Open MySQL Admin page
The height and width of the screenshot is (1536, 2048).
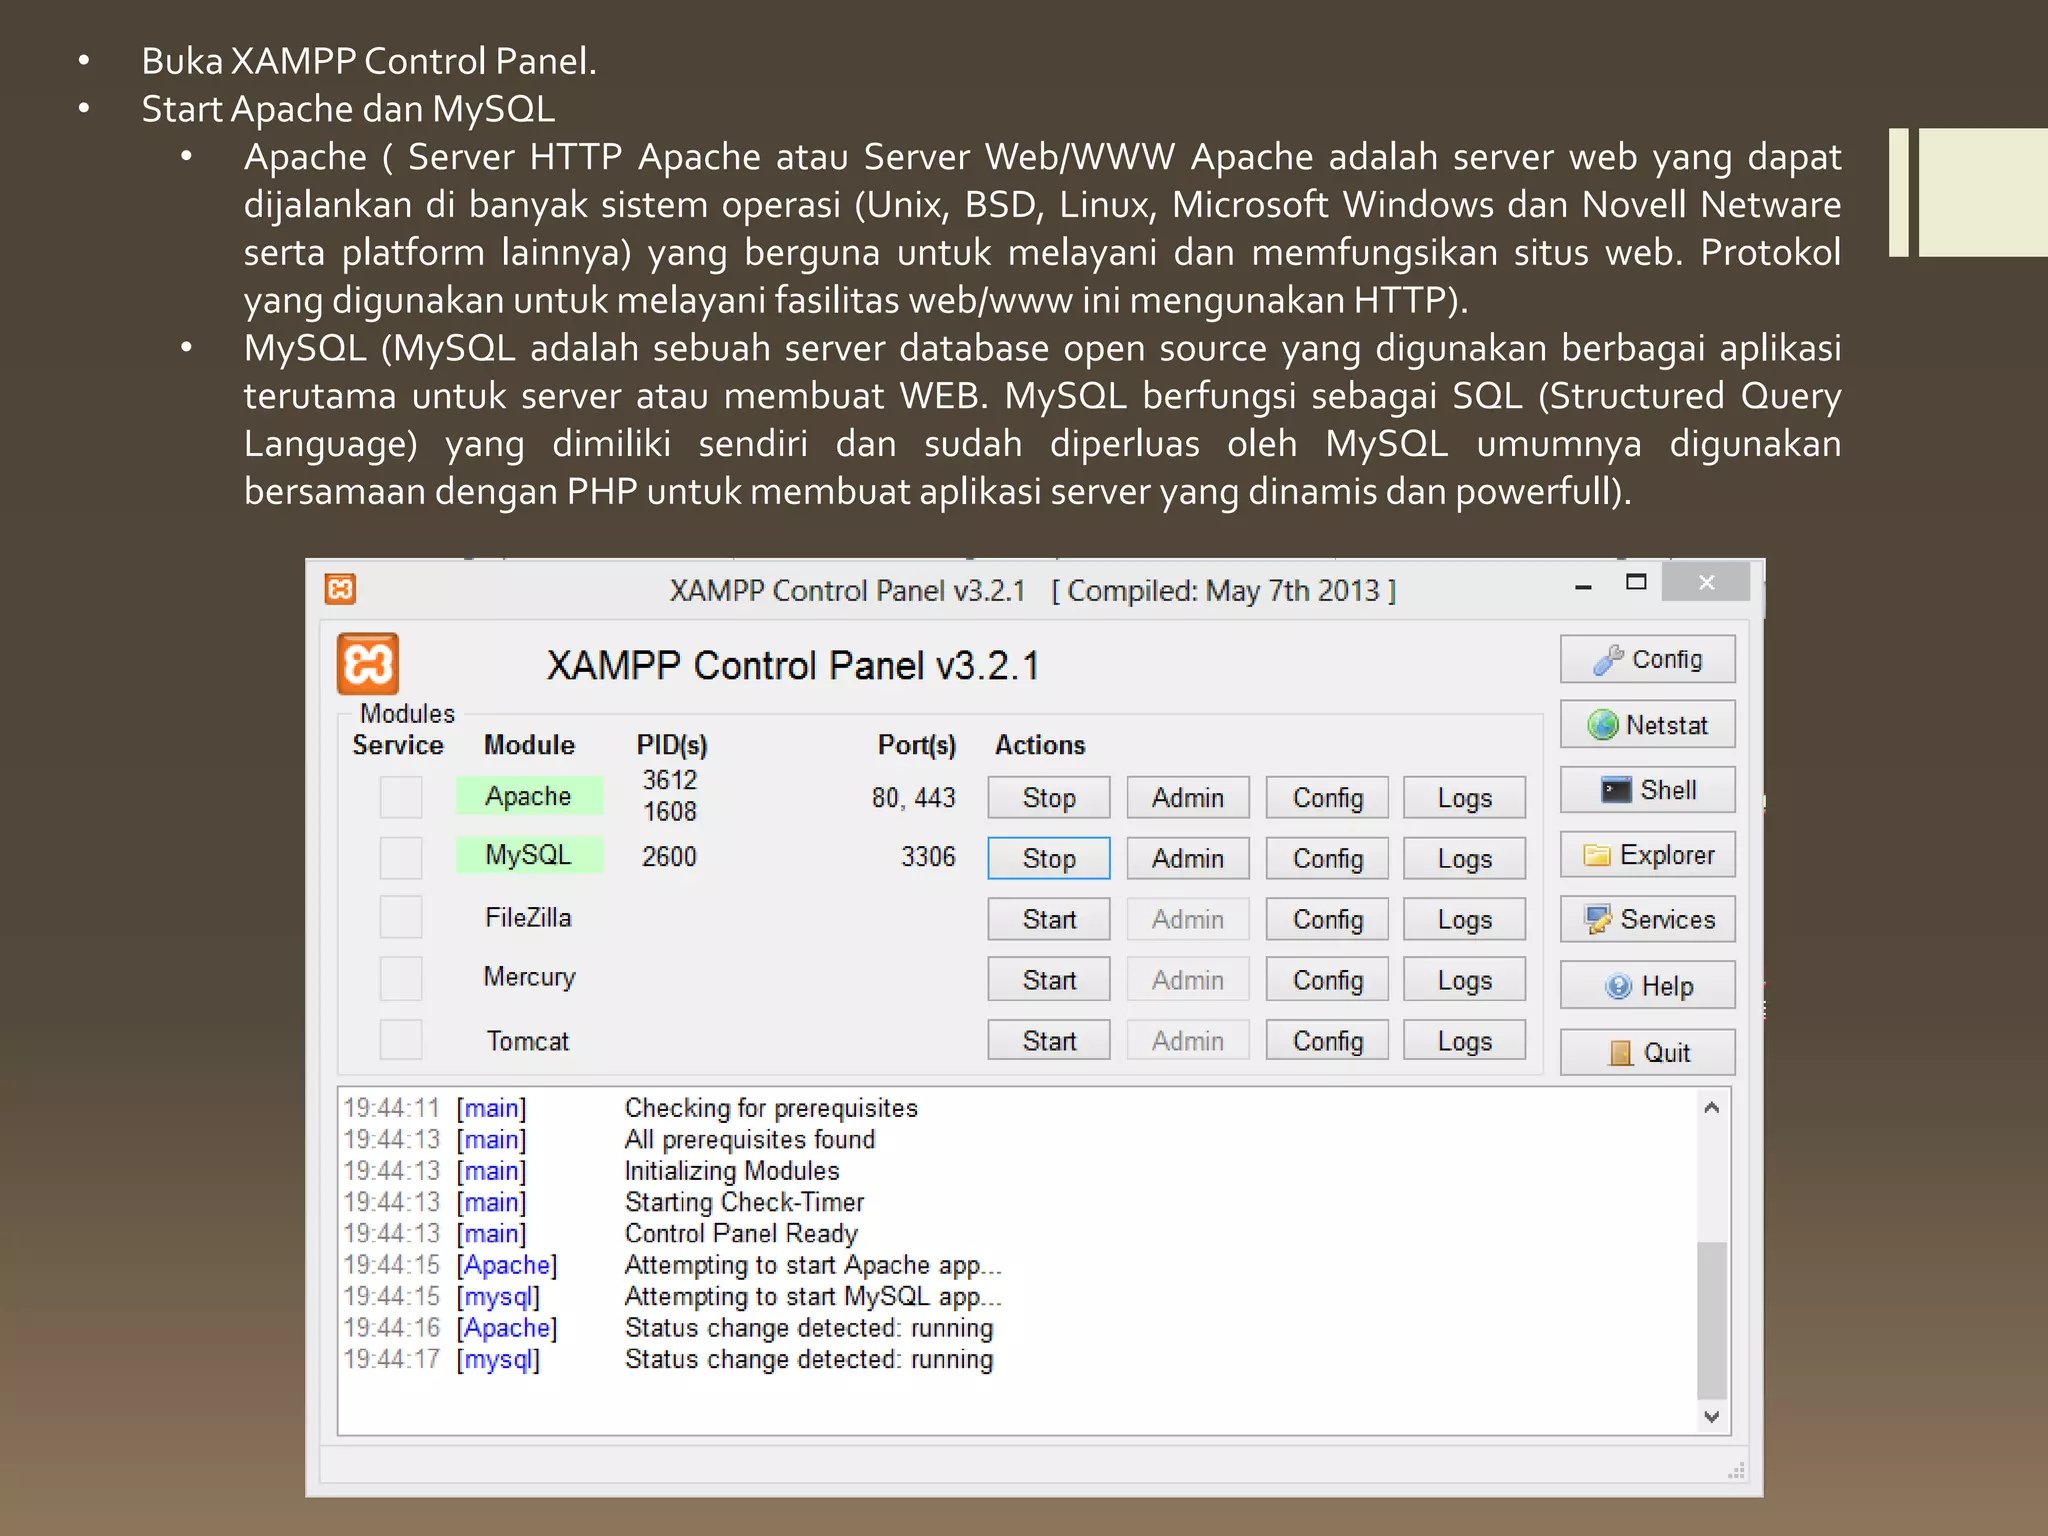(x=1188, y=858)
